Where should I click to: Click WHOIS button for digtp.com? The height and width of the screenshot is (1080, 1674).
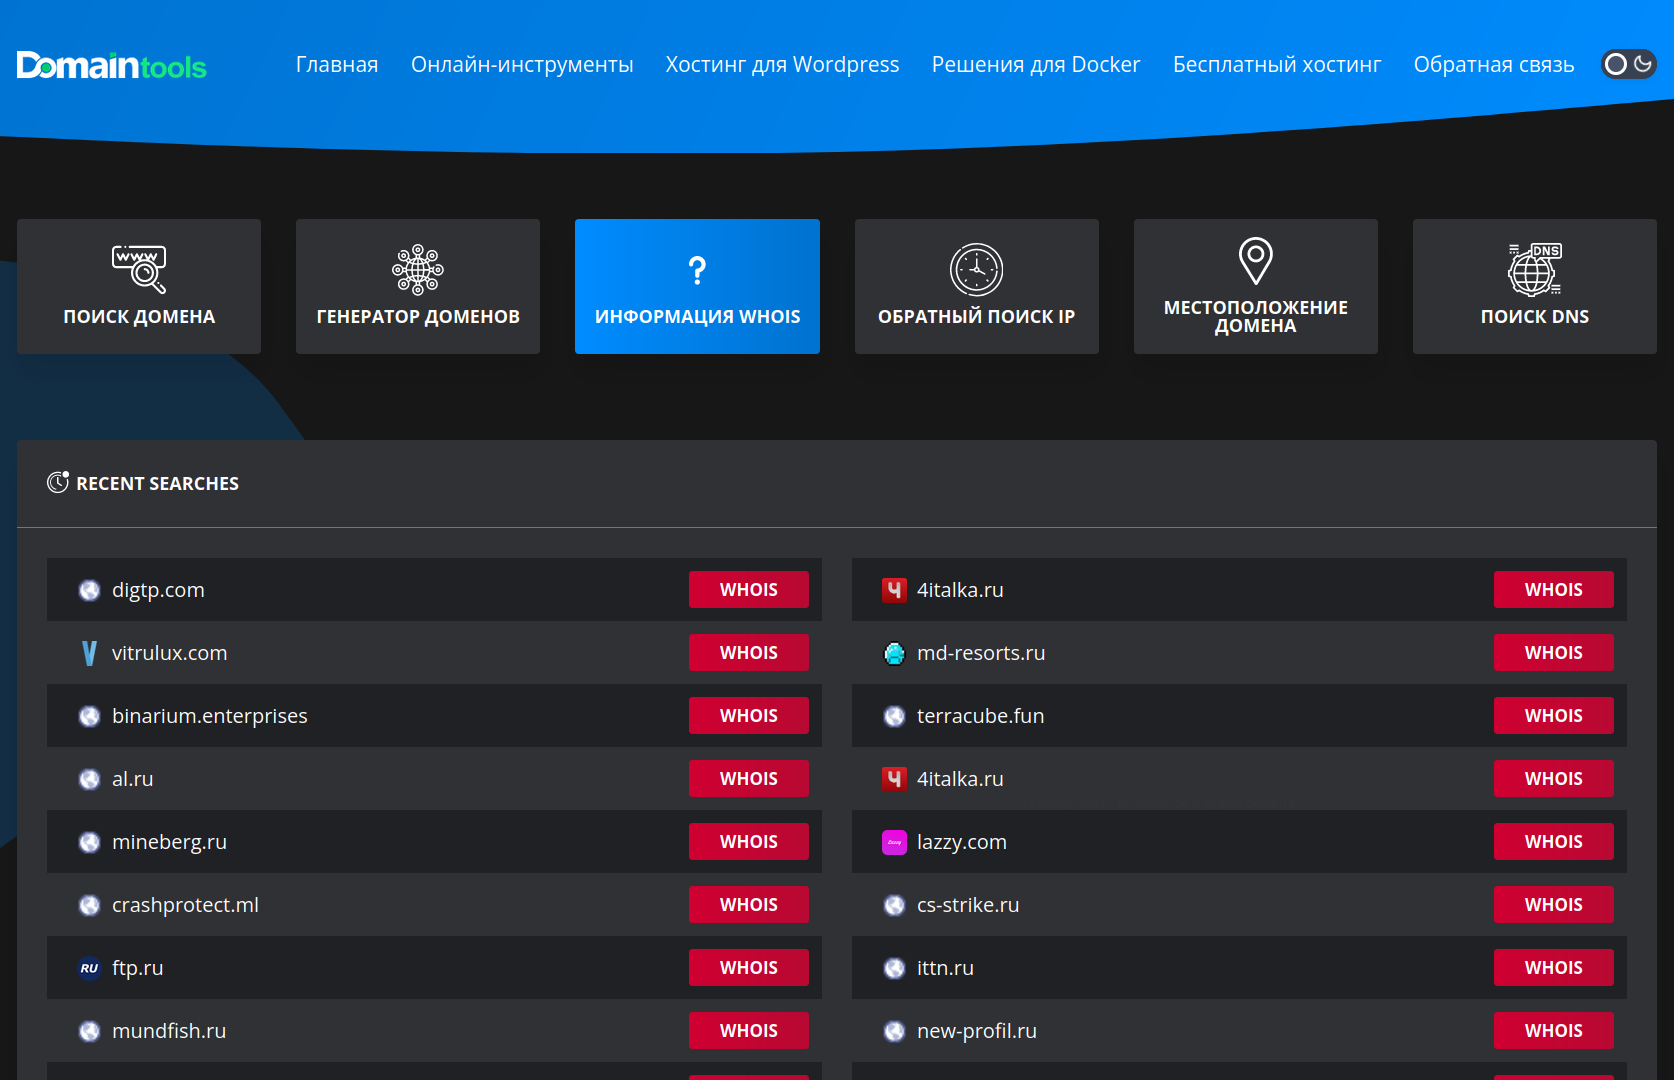tap(749, 590)
